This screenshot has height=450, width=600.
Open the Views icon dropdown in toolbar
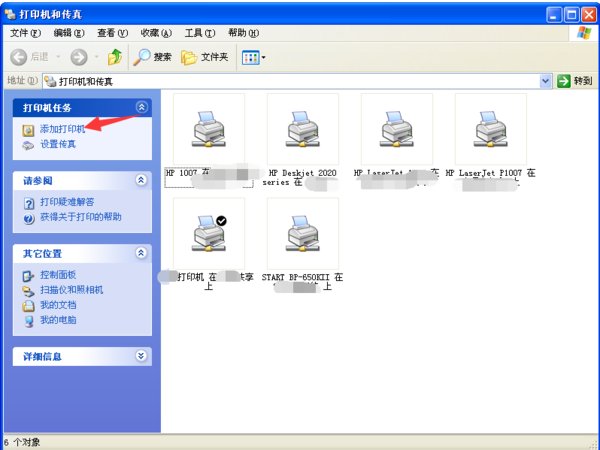pyautogui.click(x=253, y=58)
